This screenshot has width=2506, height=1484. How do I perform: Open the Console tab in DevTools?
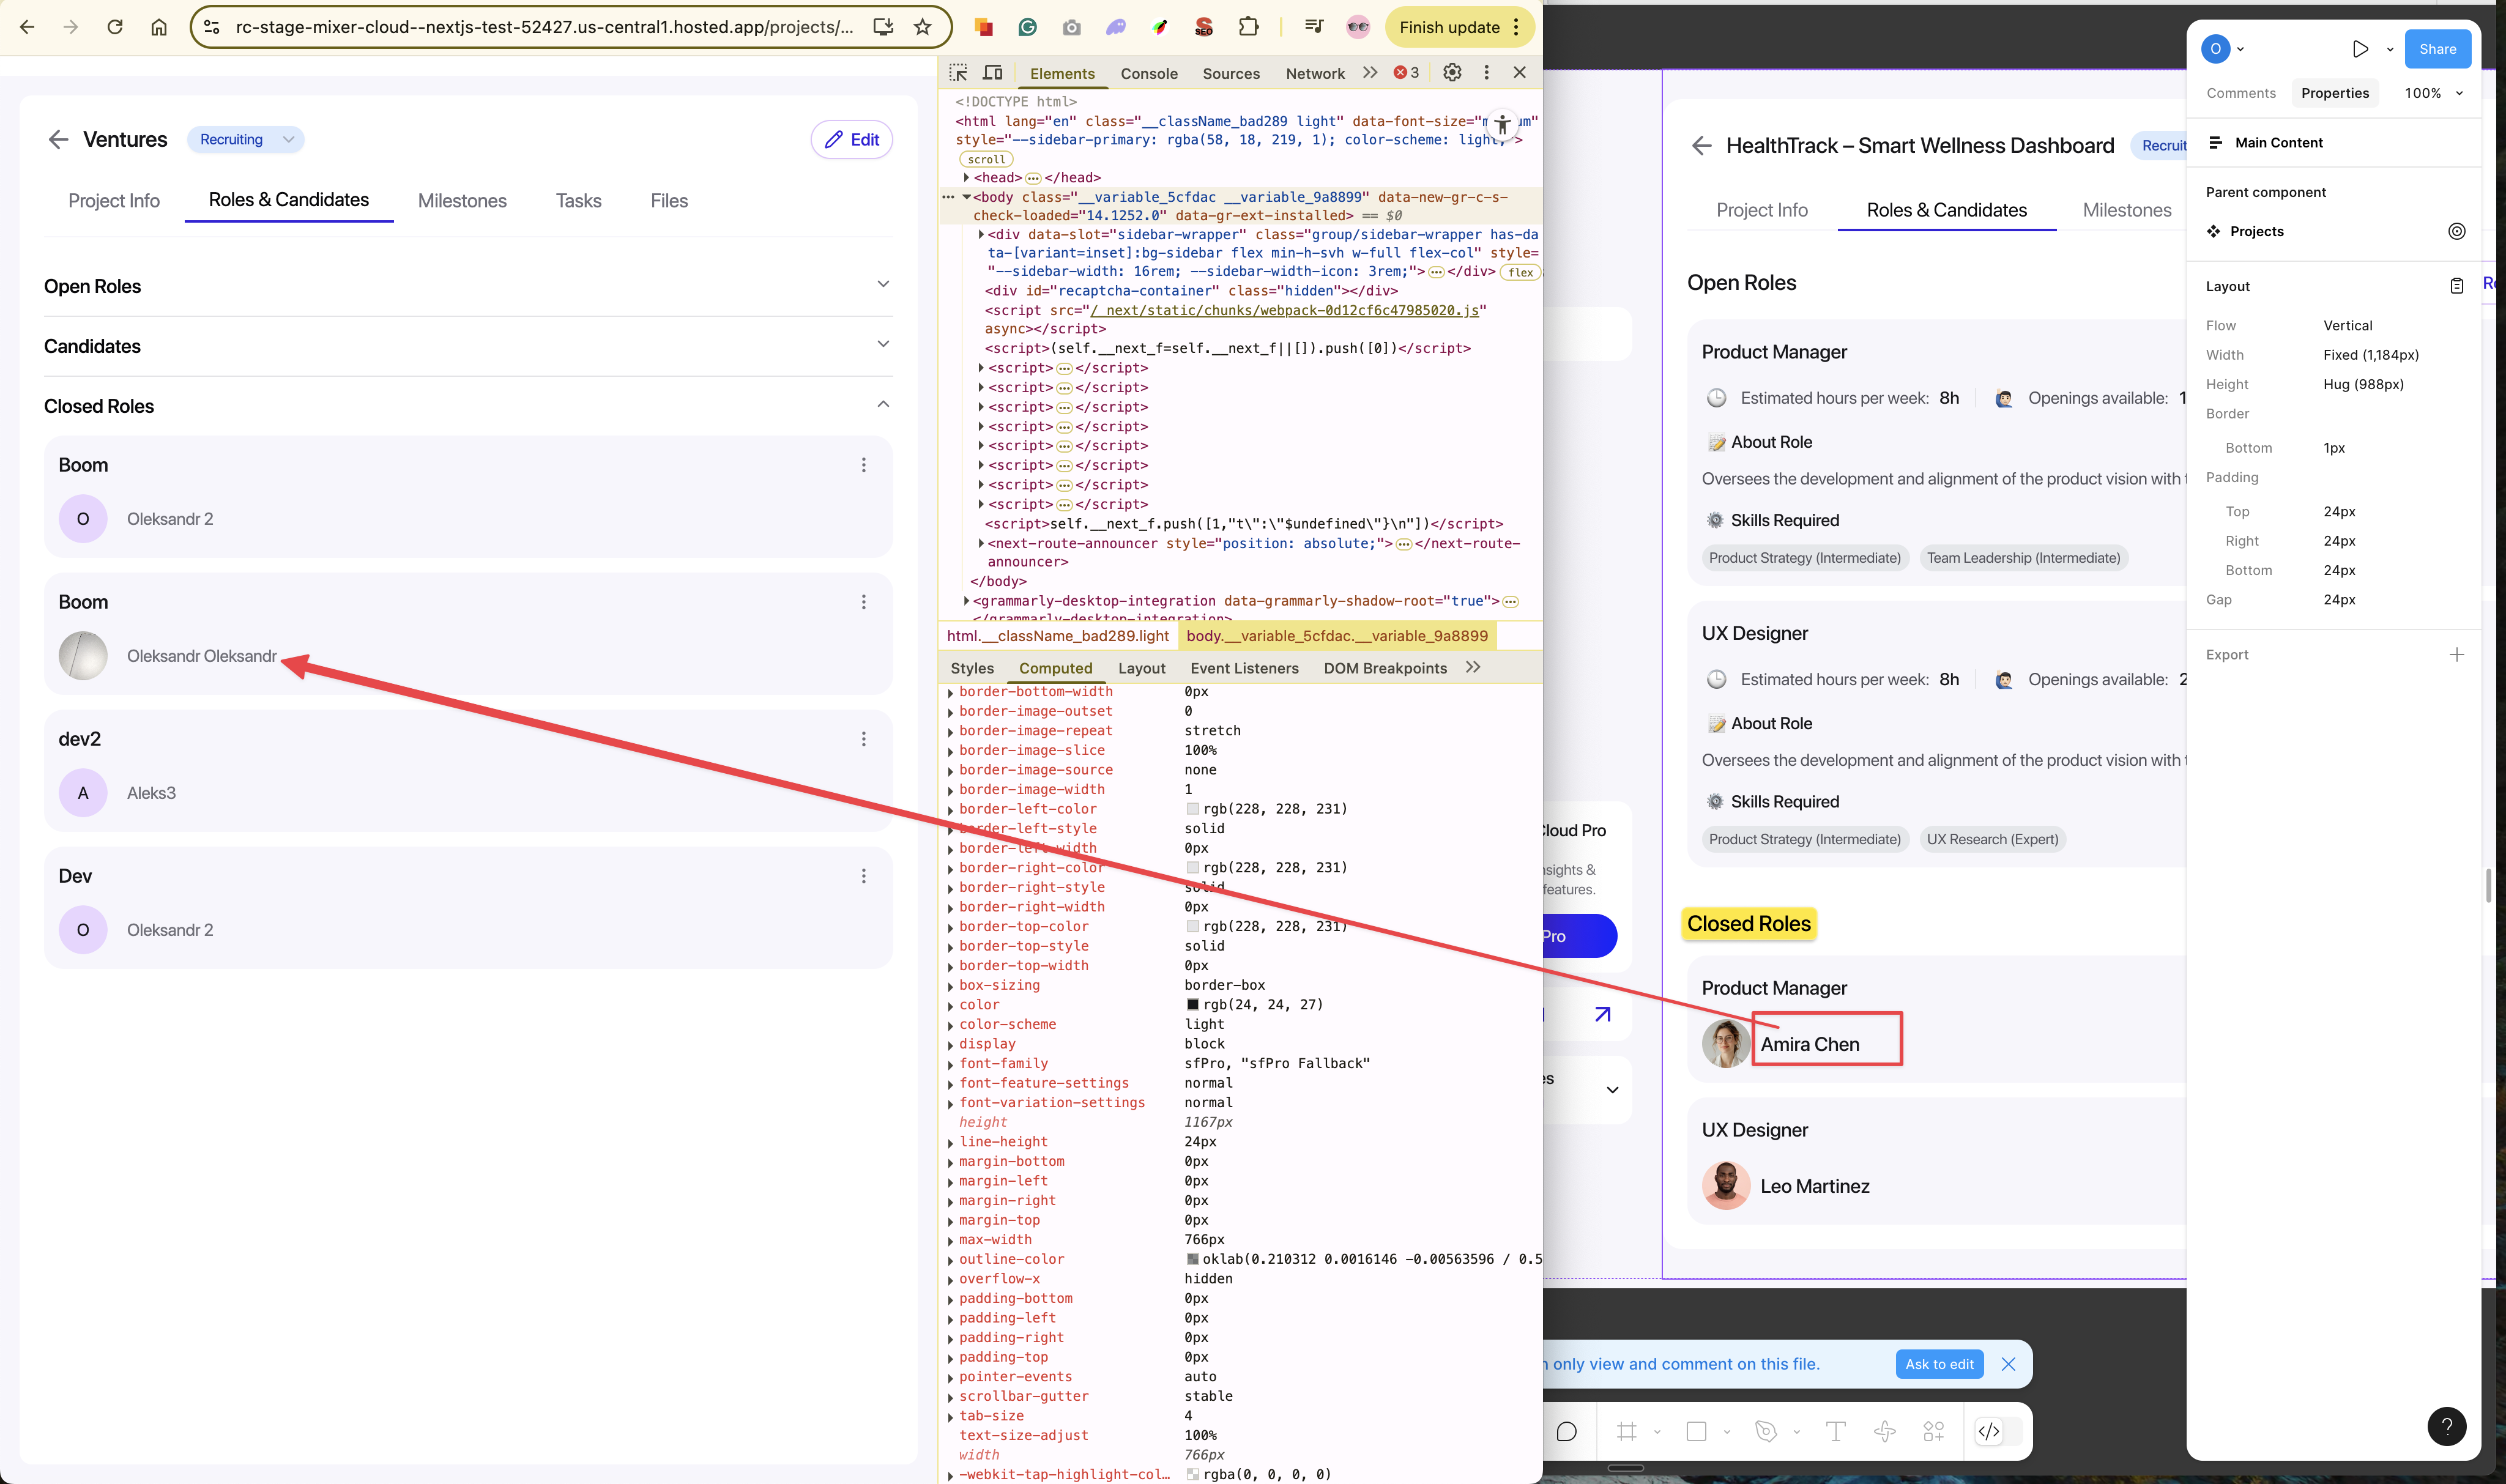tap(1148, 74)
